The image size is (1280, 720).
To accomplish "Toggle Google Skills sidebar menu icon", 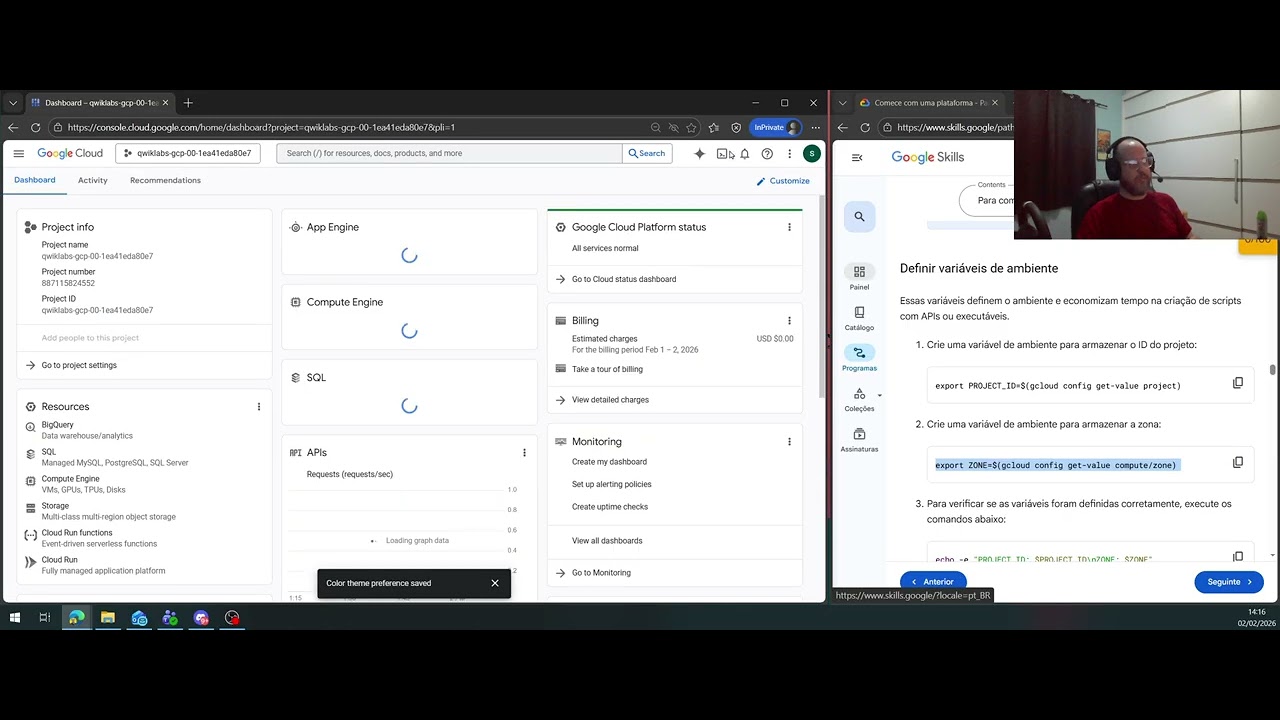I will (857, 157).
